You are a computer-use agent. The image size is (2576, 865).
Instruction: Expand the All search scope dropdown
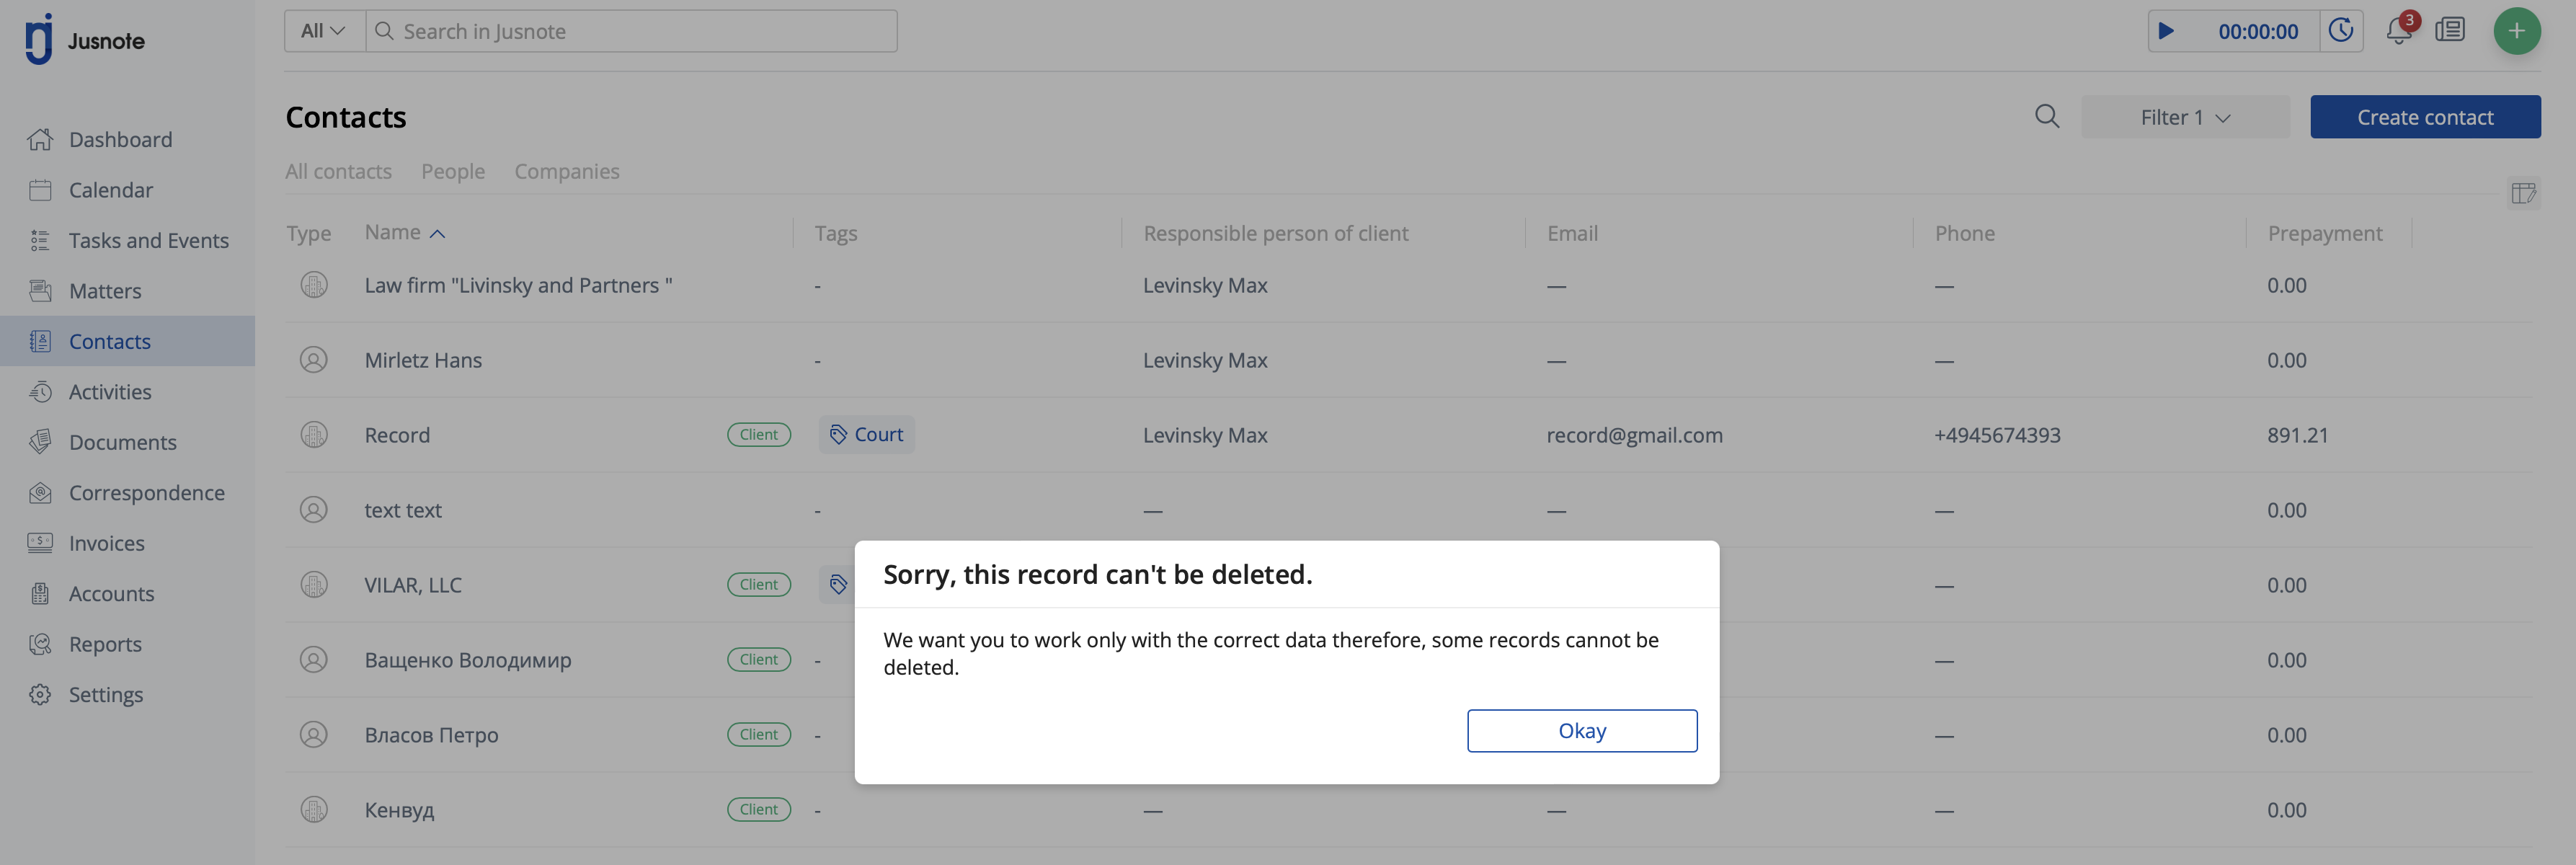click(x=323, y=31)
